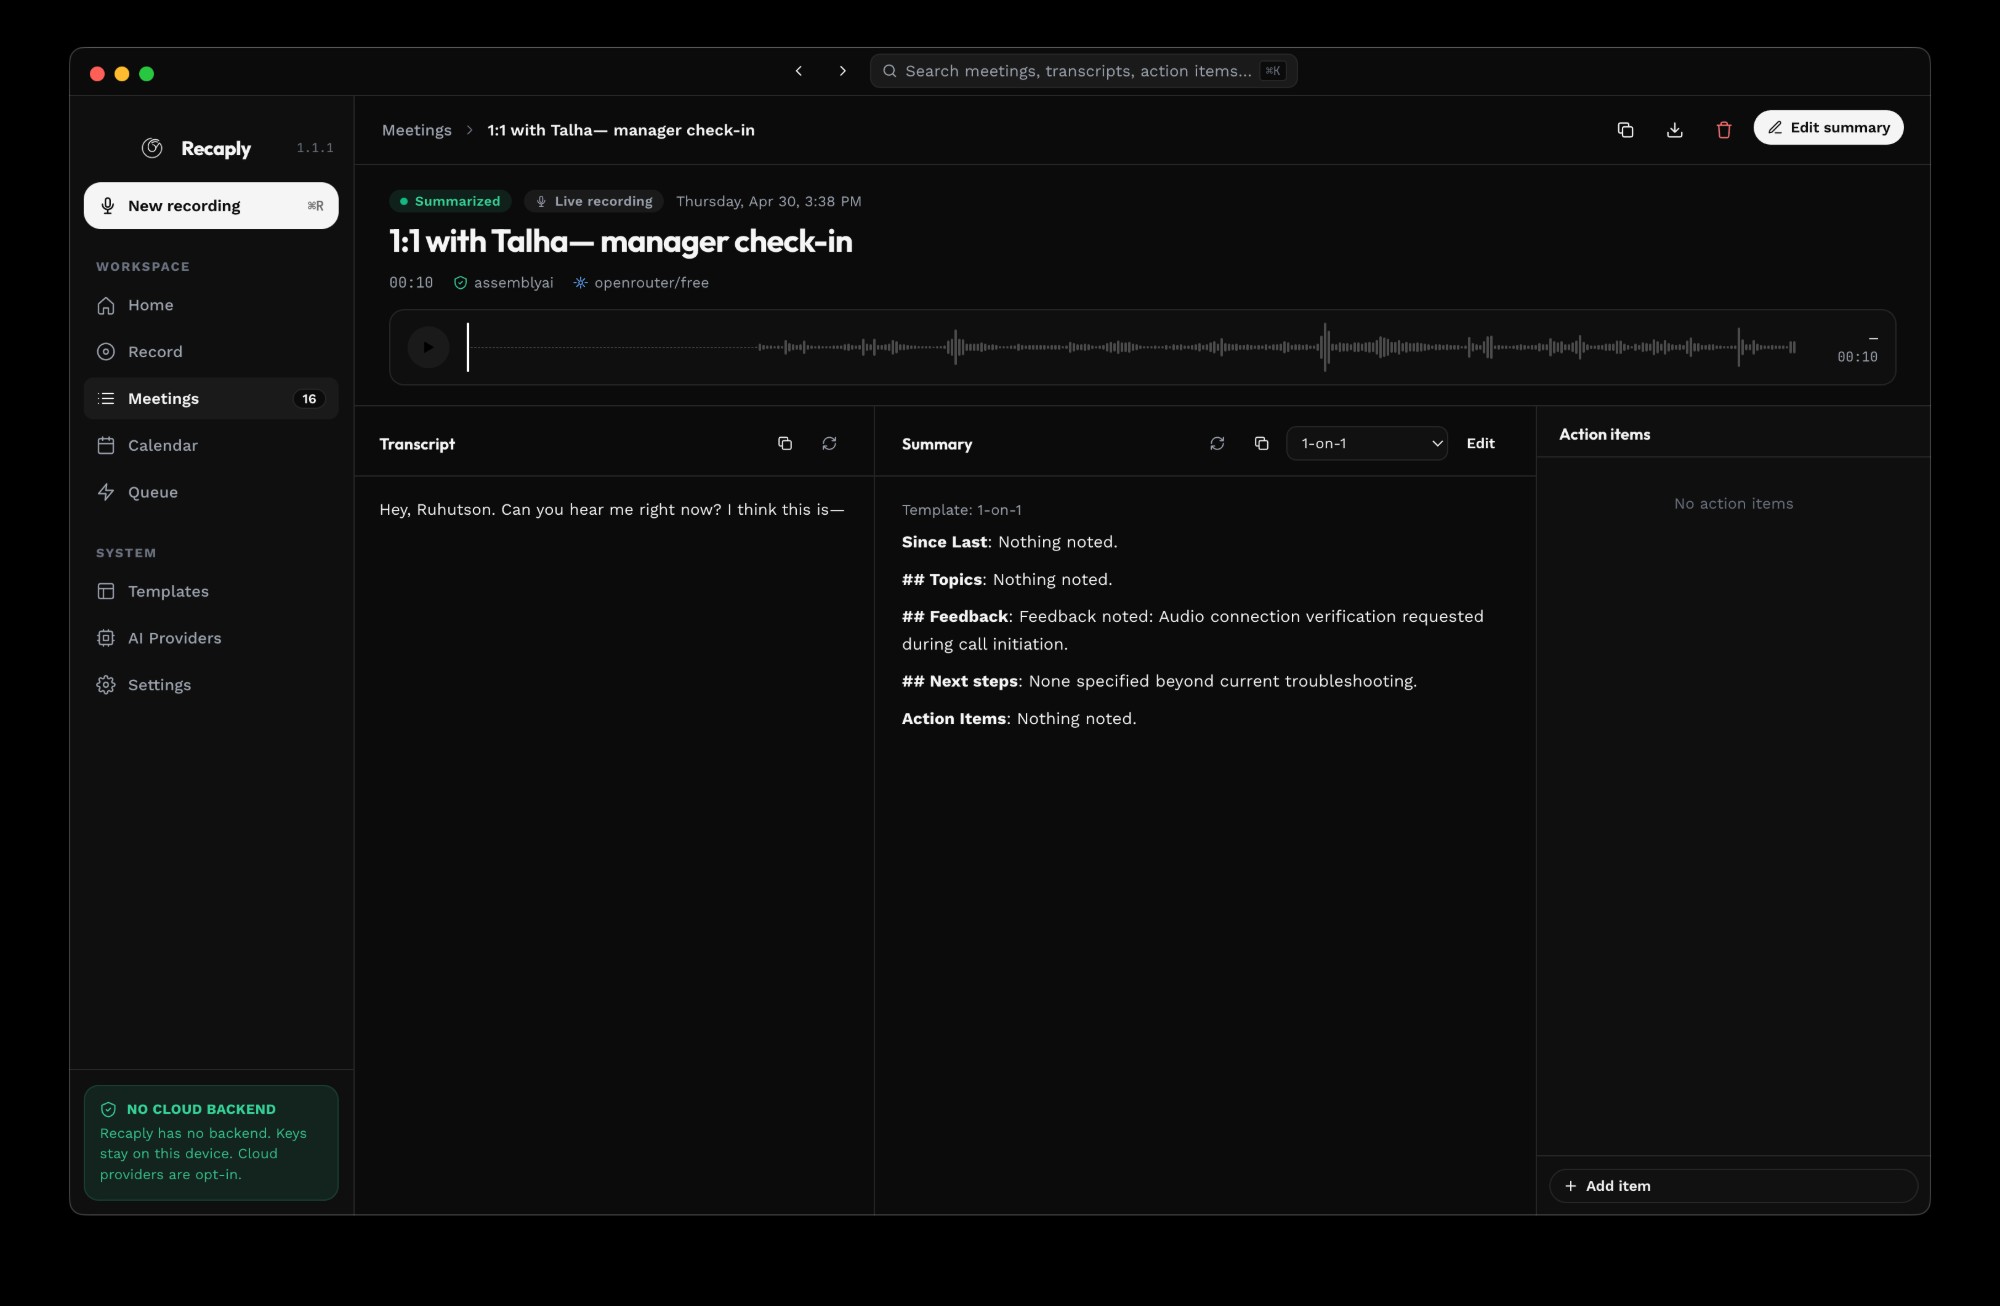This screenshot has width=2000, height=1306.
Task: Click the meeting title heading
Action: pos(620,241)
